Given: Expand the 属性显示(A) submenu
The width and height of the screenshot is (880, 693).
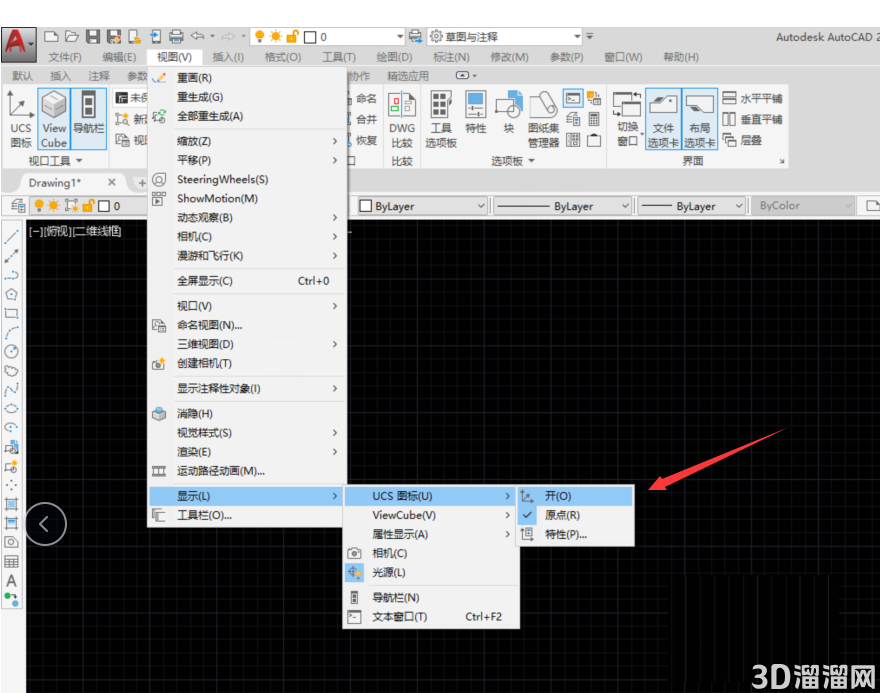Looking at the screenshot, I should coord(430,534).
